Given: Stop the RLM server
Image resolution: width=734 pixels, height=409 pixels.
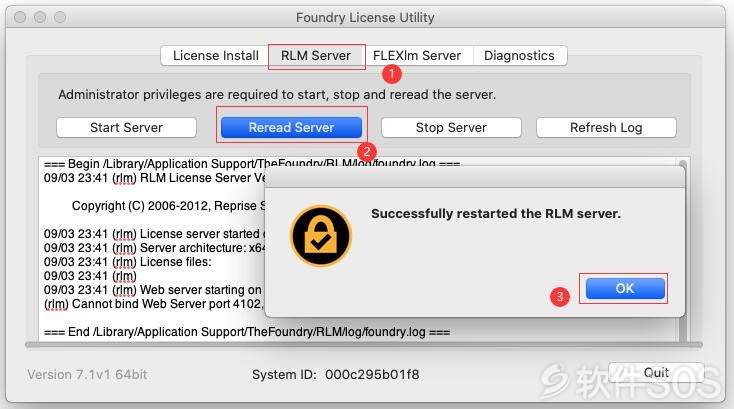Looking at the screenshot, I should point(451,127).
